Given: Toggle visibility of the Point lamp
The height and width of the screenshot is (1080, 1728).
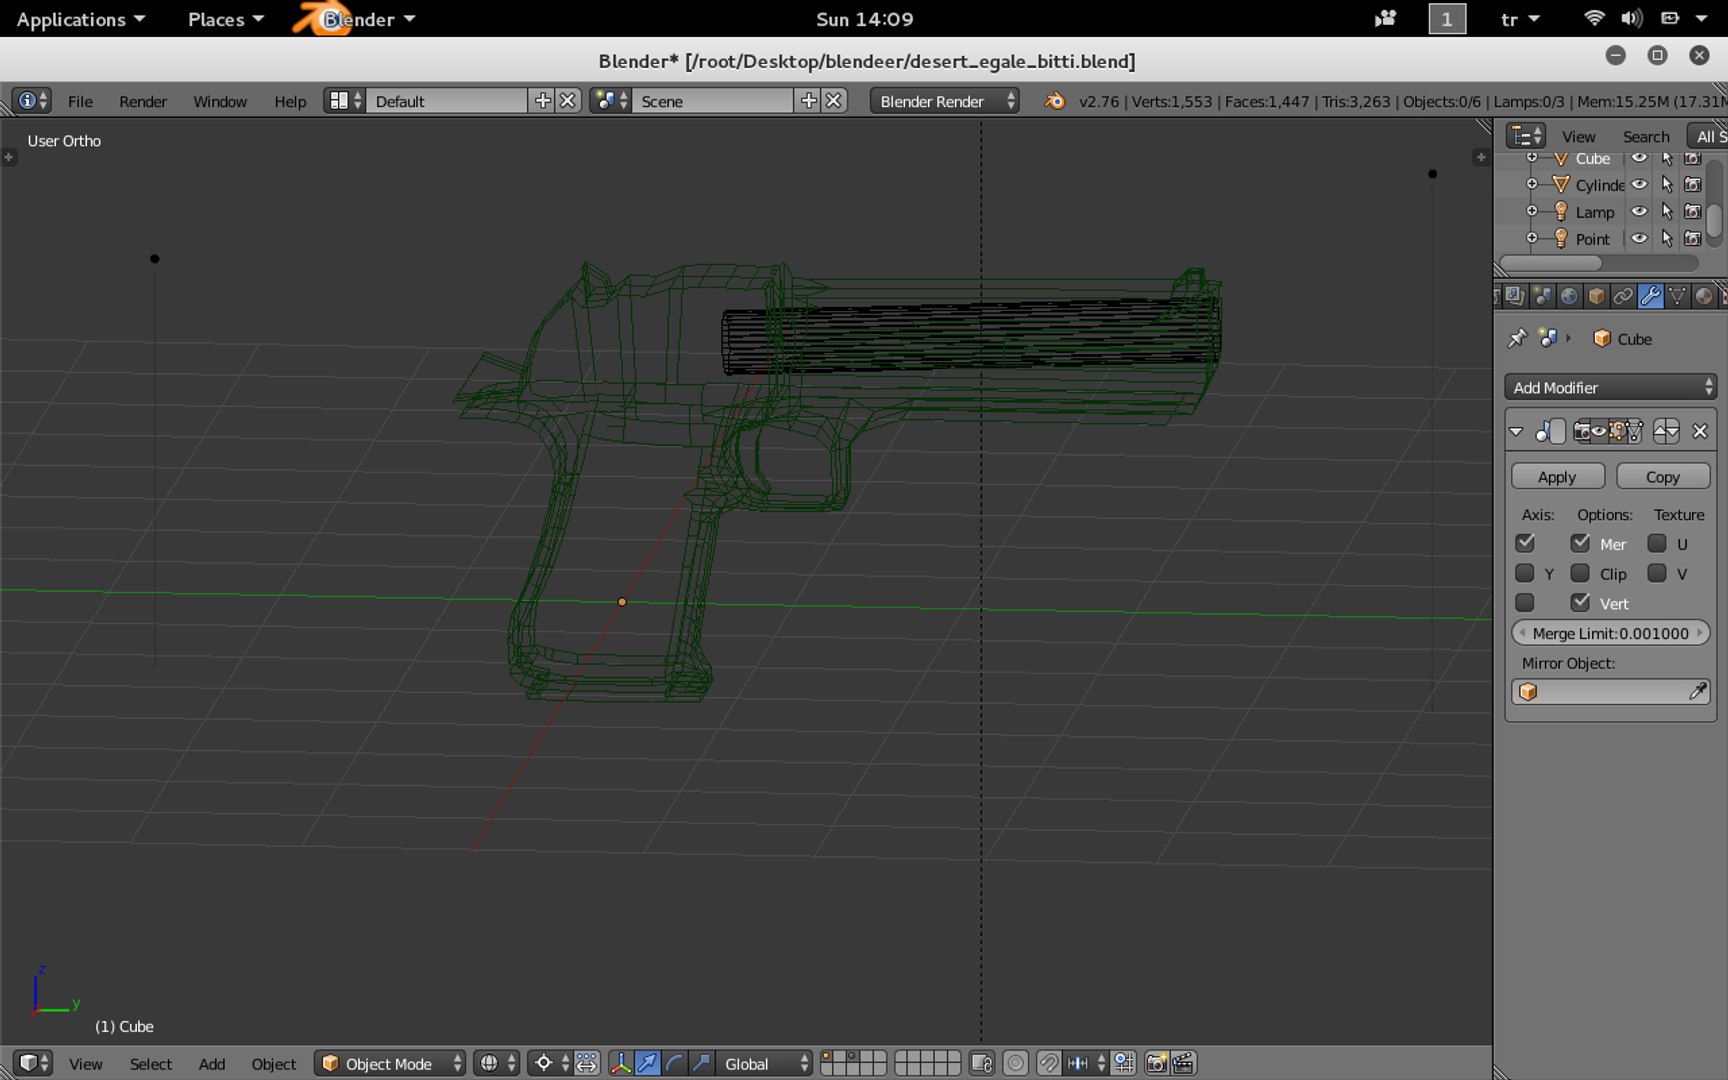Looking at the screenshot, I should tap(1639, 238).
